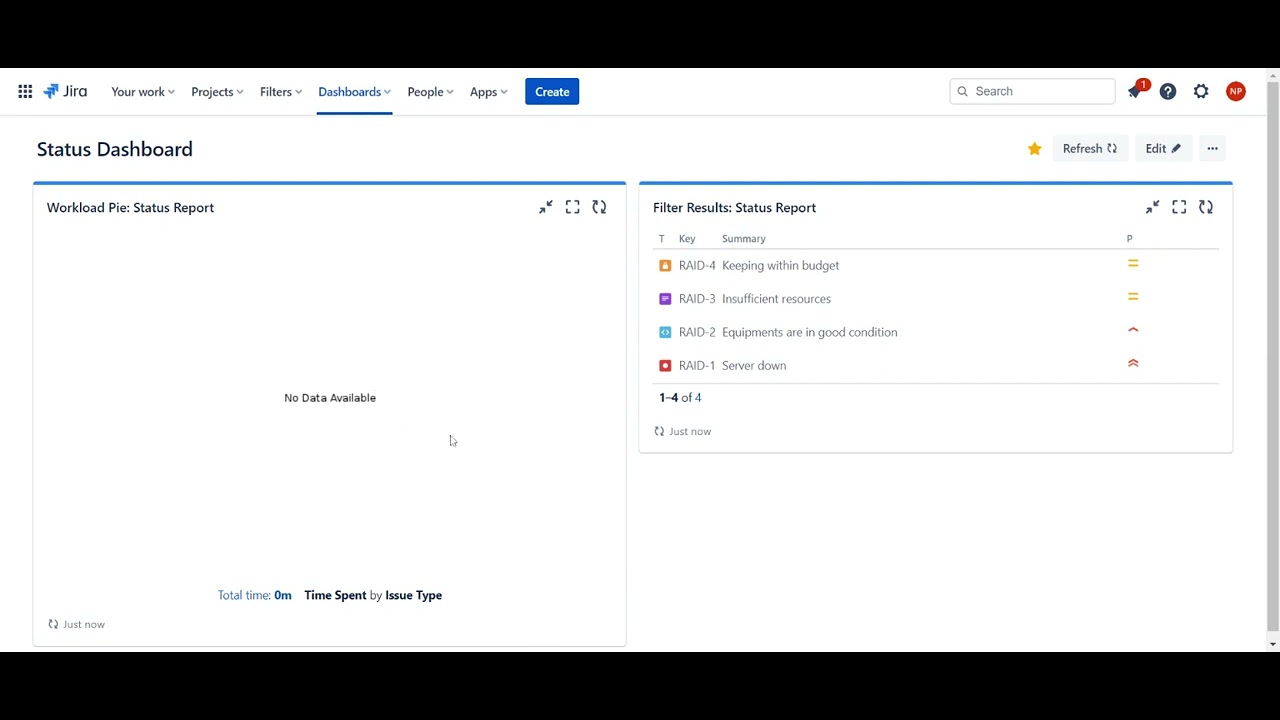Viewport: 1280px width, 720px height.
Task: Expand the Apps dropdown
Action: coord(489,92)
